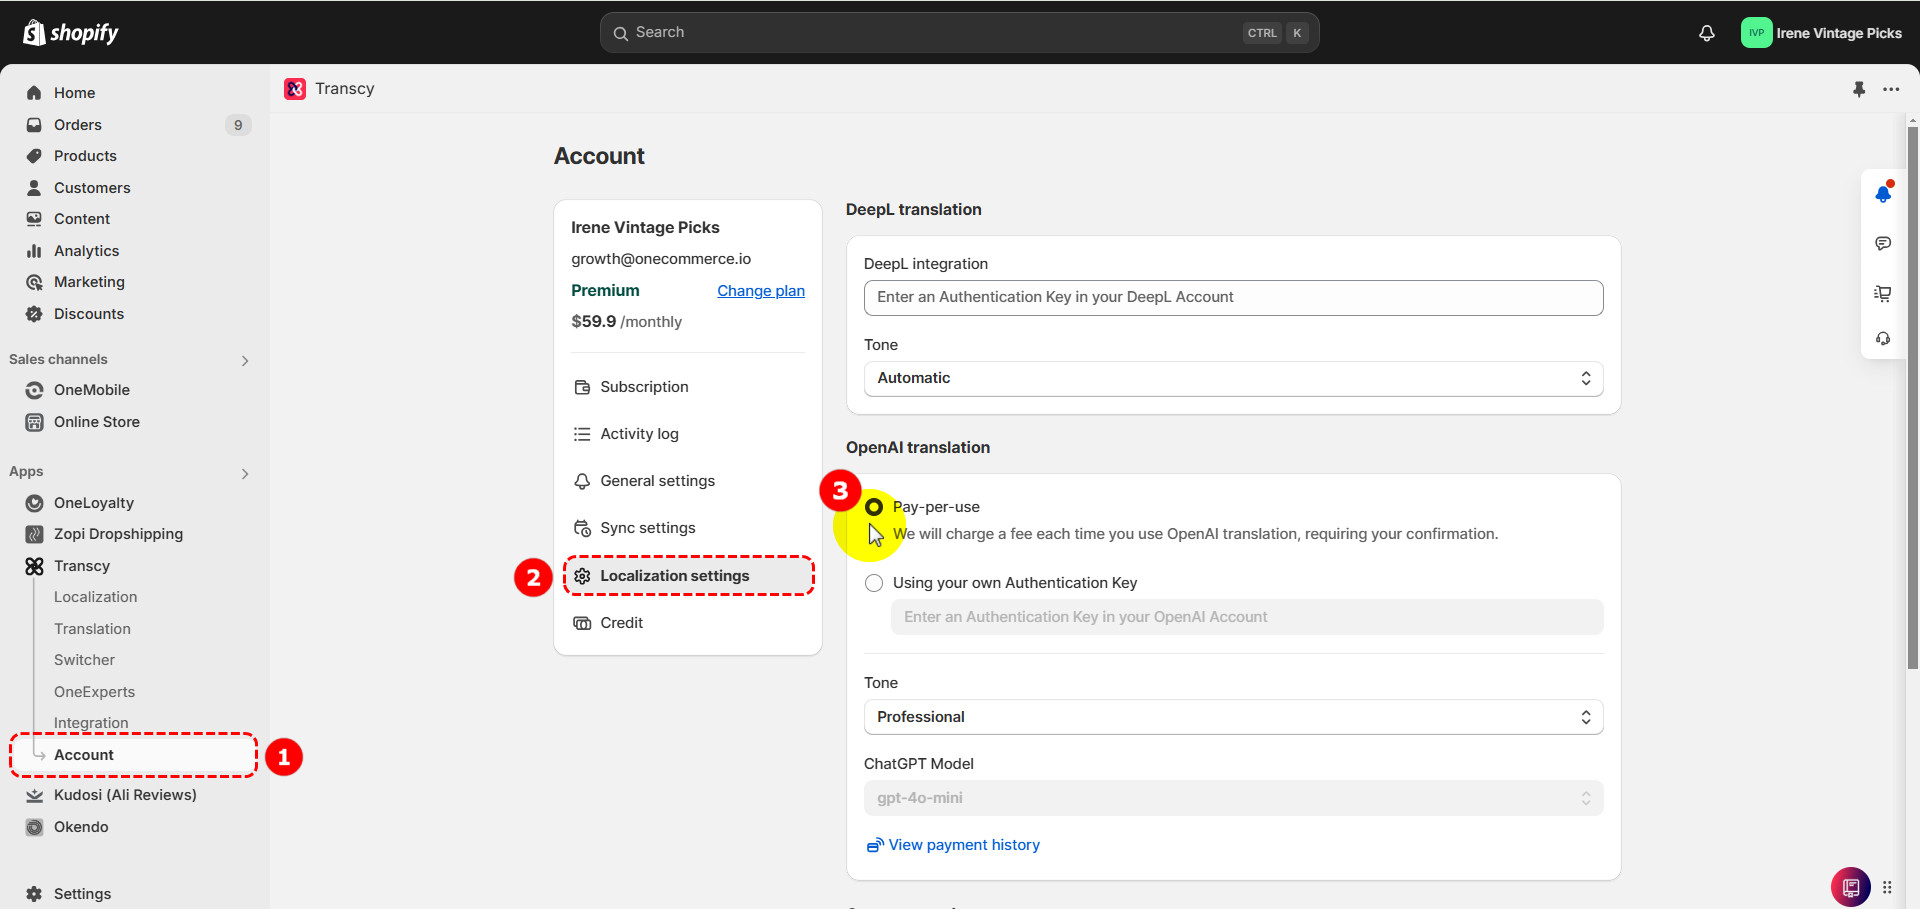The image size is (1920, 909).
Task: Click the Transcy app logo in header
Action: pos(295,89)
